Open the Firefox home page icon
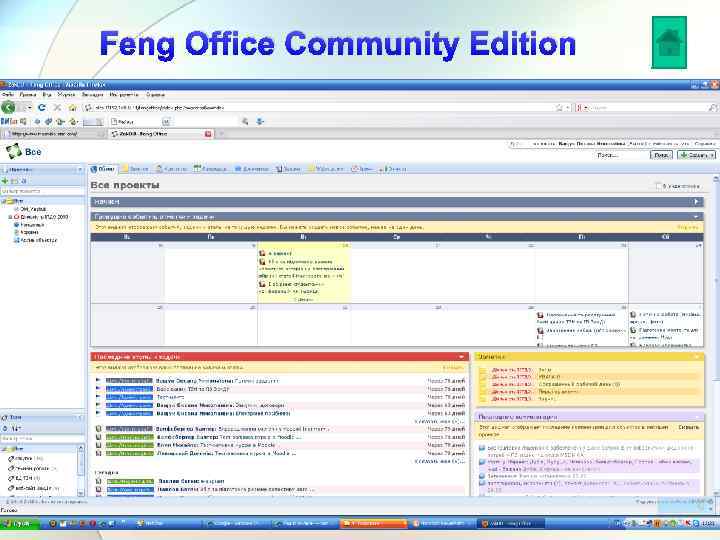This screenshot has height=540, width=720. point(72,107)
